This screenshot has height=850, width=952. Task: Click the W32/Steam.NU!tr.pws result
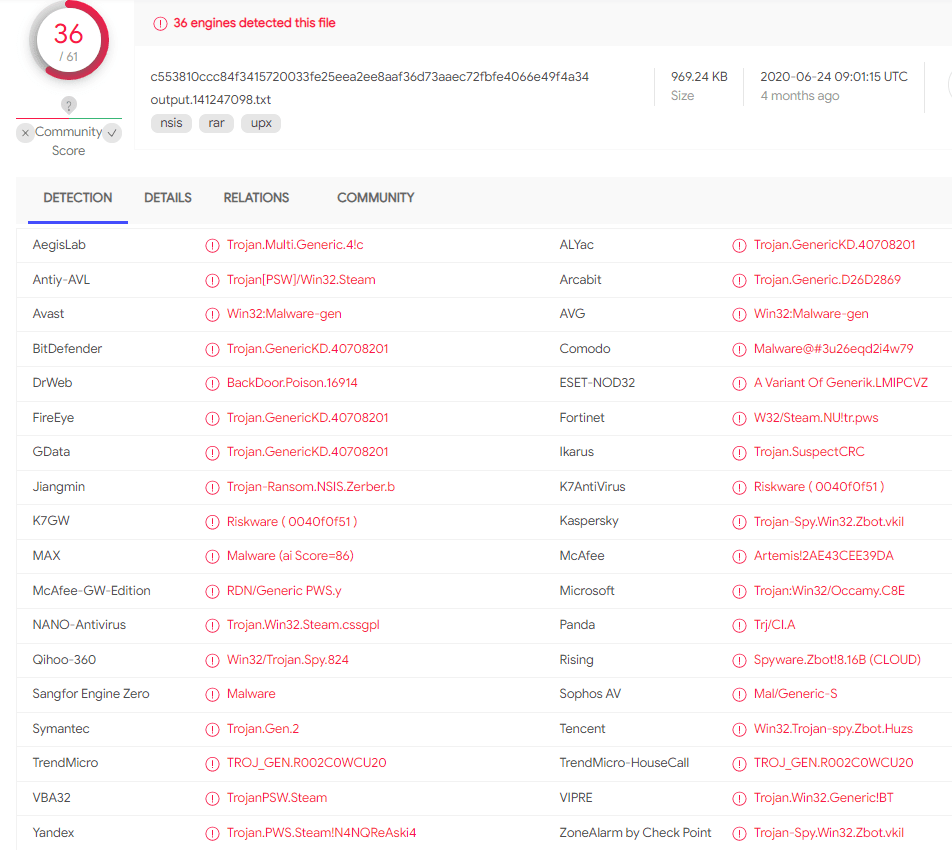(816, 417)
